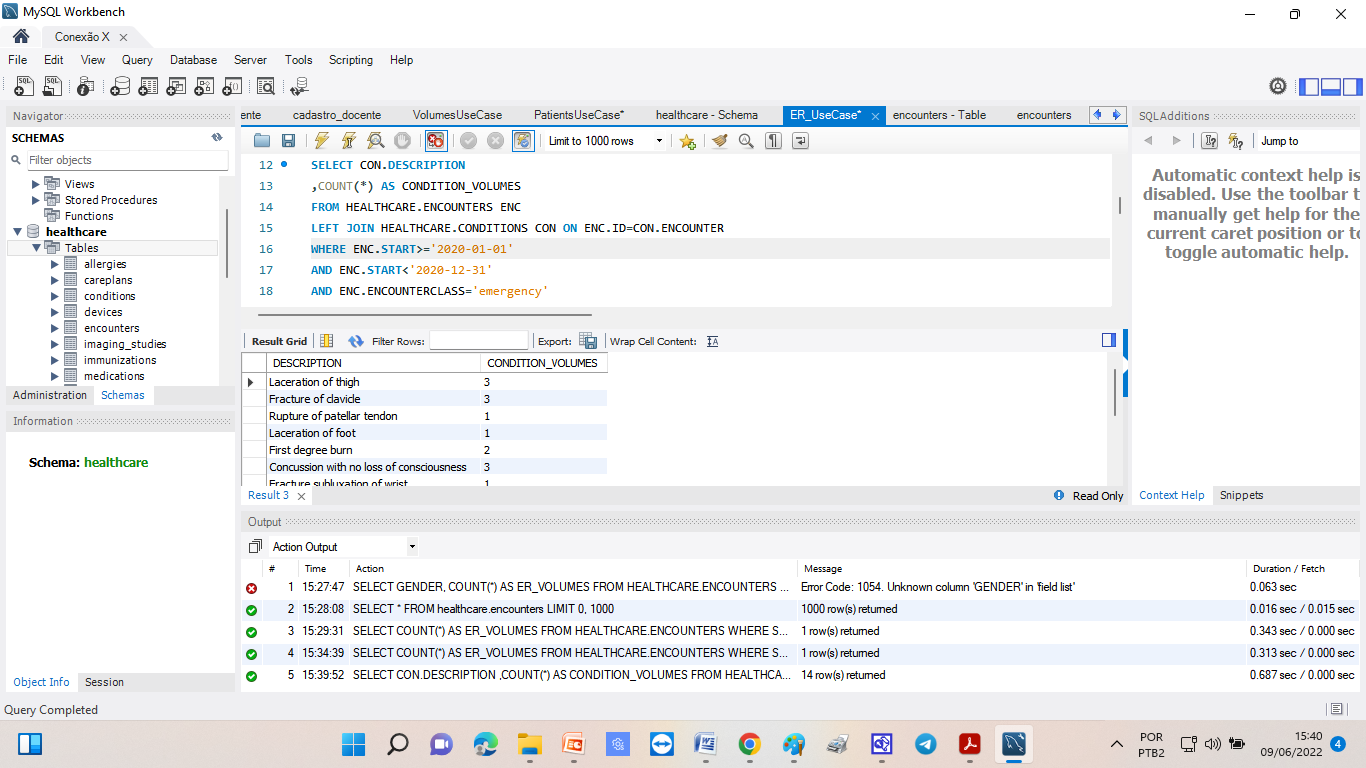This screenshot has height=768, width=1366.
Task: Open the Administration tab
Action: [x=50, y=395]
